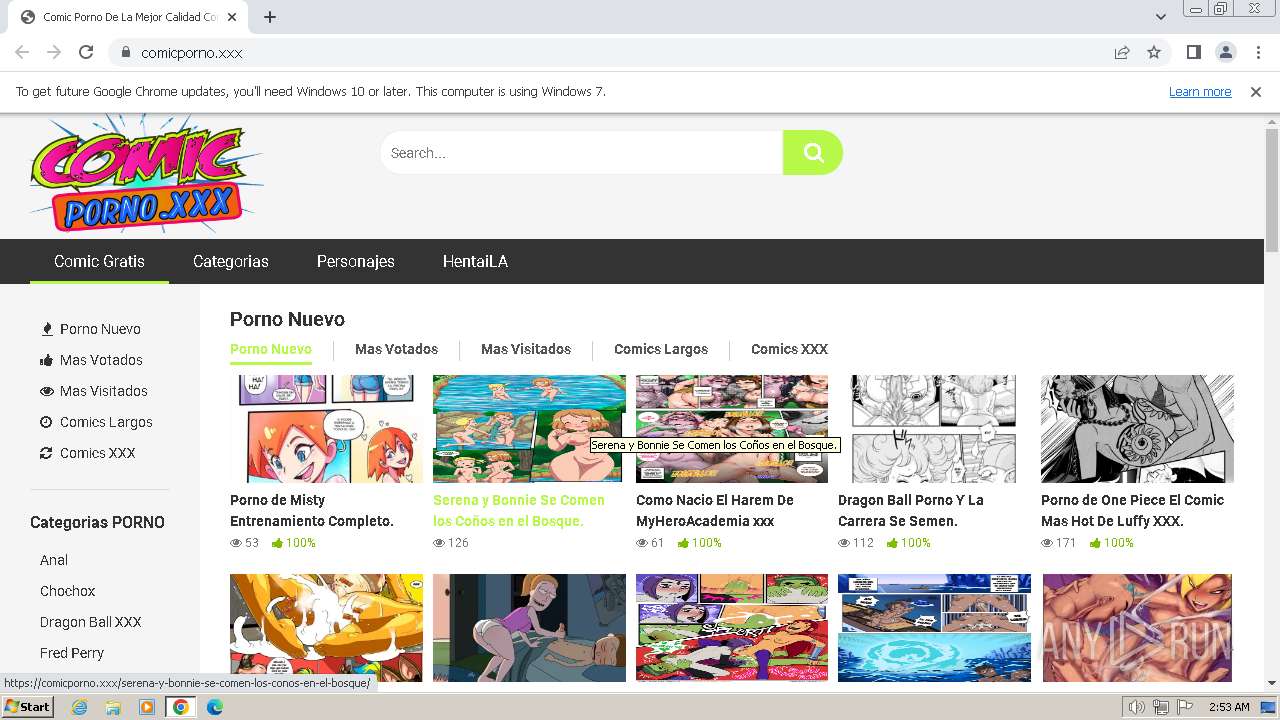Open the Learn more link

tap(1200, 92)
